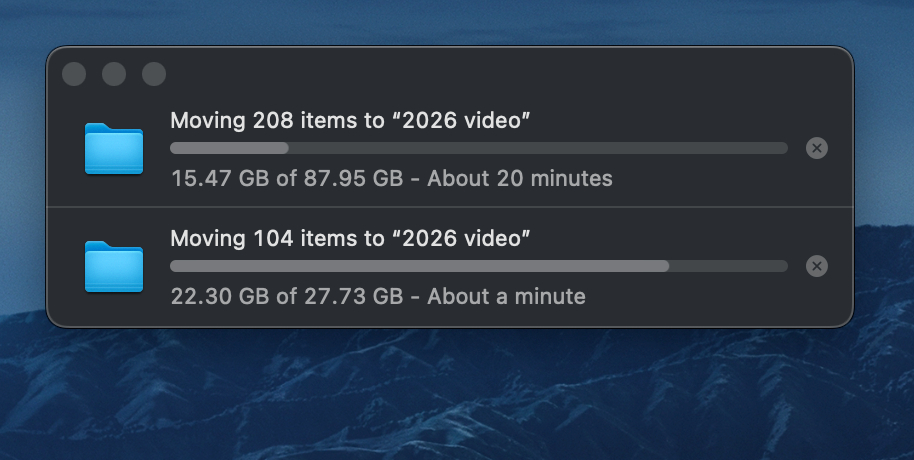Click the filled part of 104 items progress bar
The height and width of the screenshot is (460, 914).
(x=420, y=266)
